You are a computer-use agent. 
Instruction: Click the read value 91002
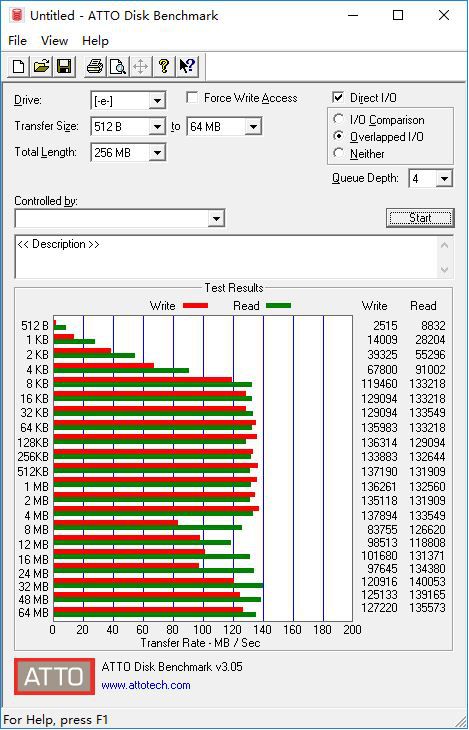430,370
